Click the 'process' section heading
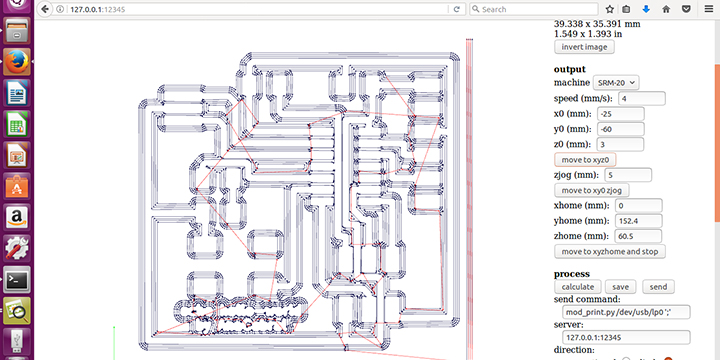Screen dimensions: 720x360 [x=572, y=274]
